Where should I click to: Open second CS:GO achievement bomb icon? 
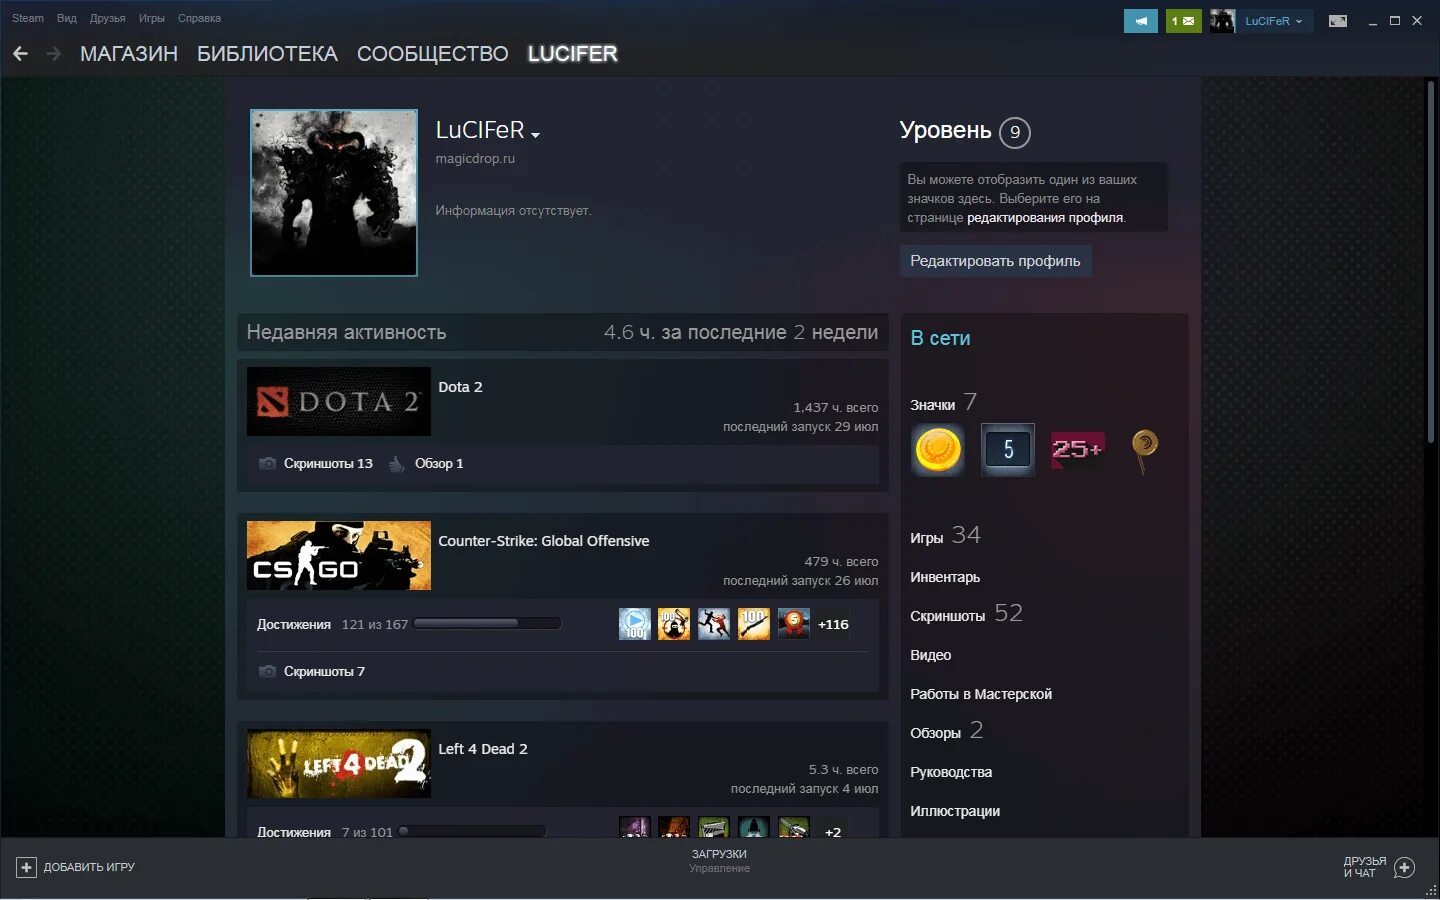point(674,624)
